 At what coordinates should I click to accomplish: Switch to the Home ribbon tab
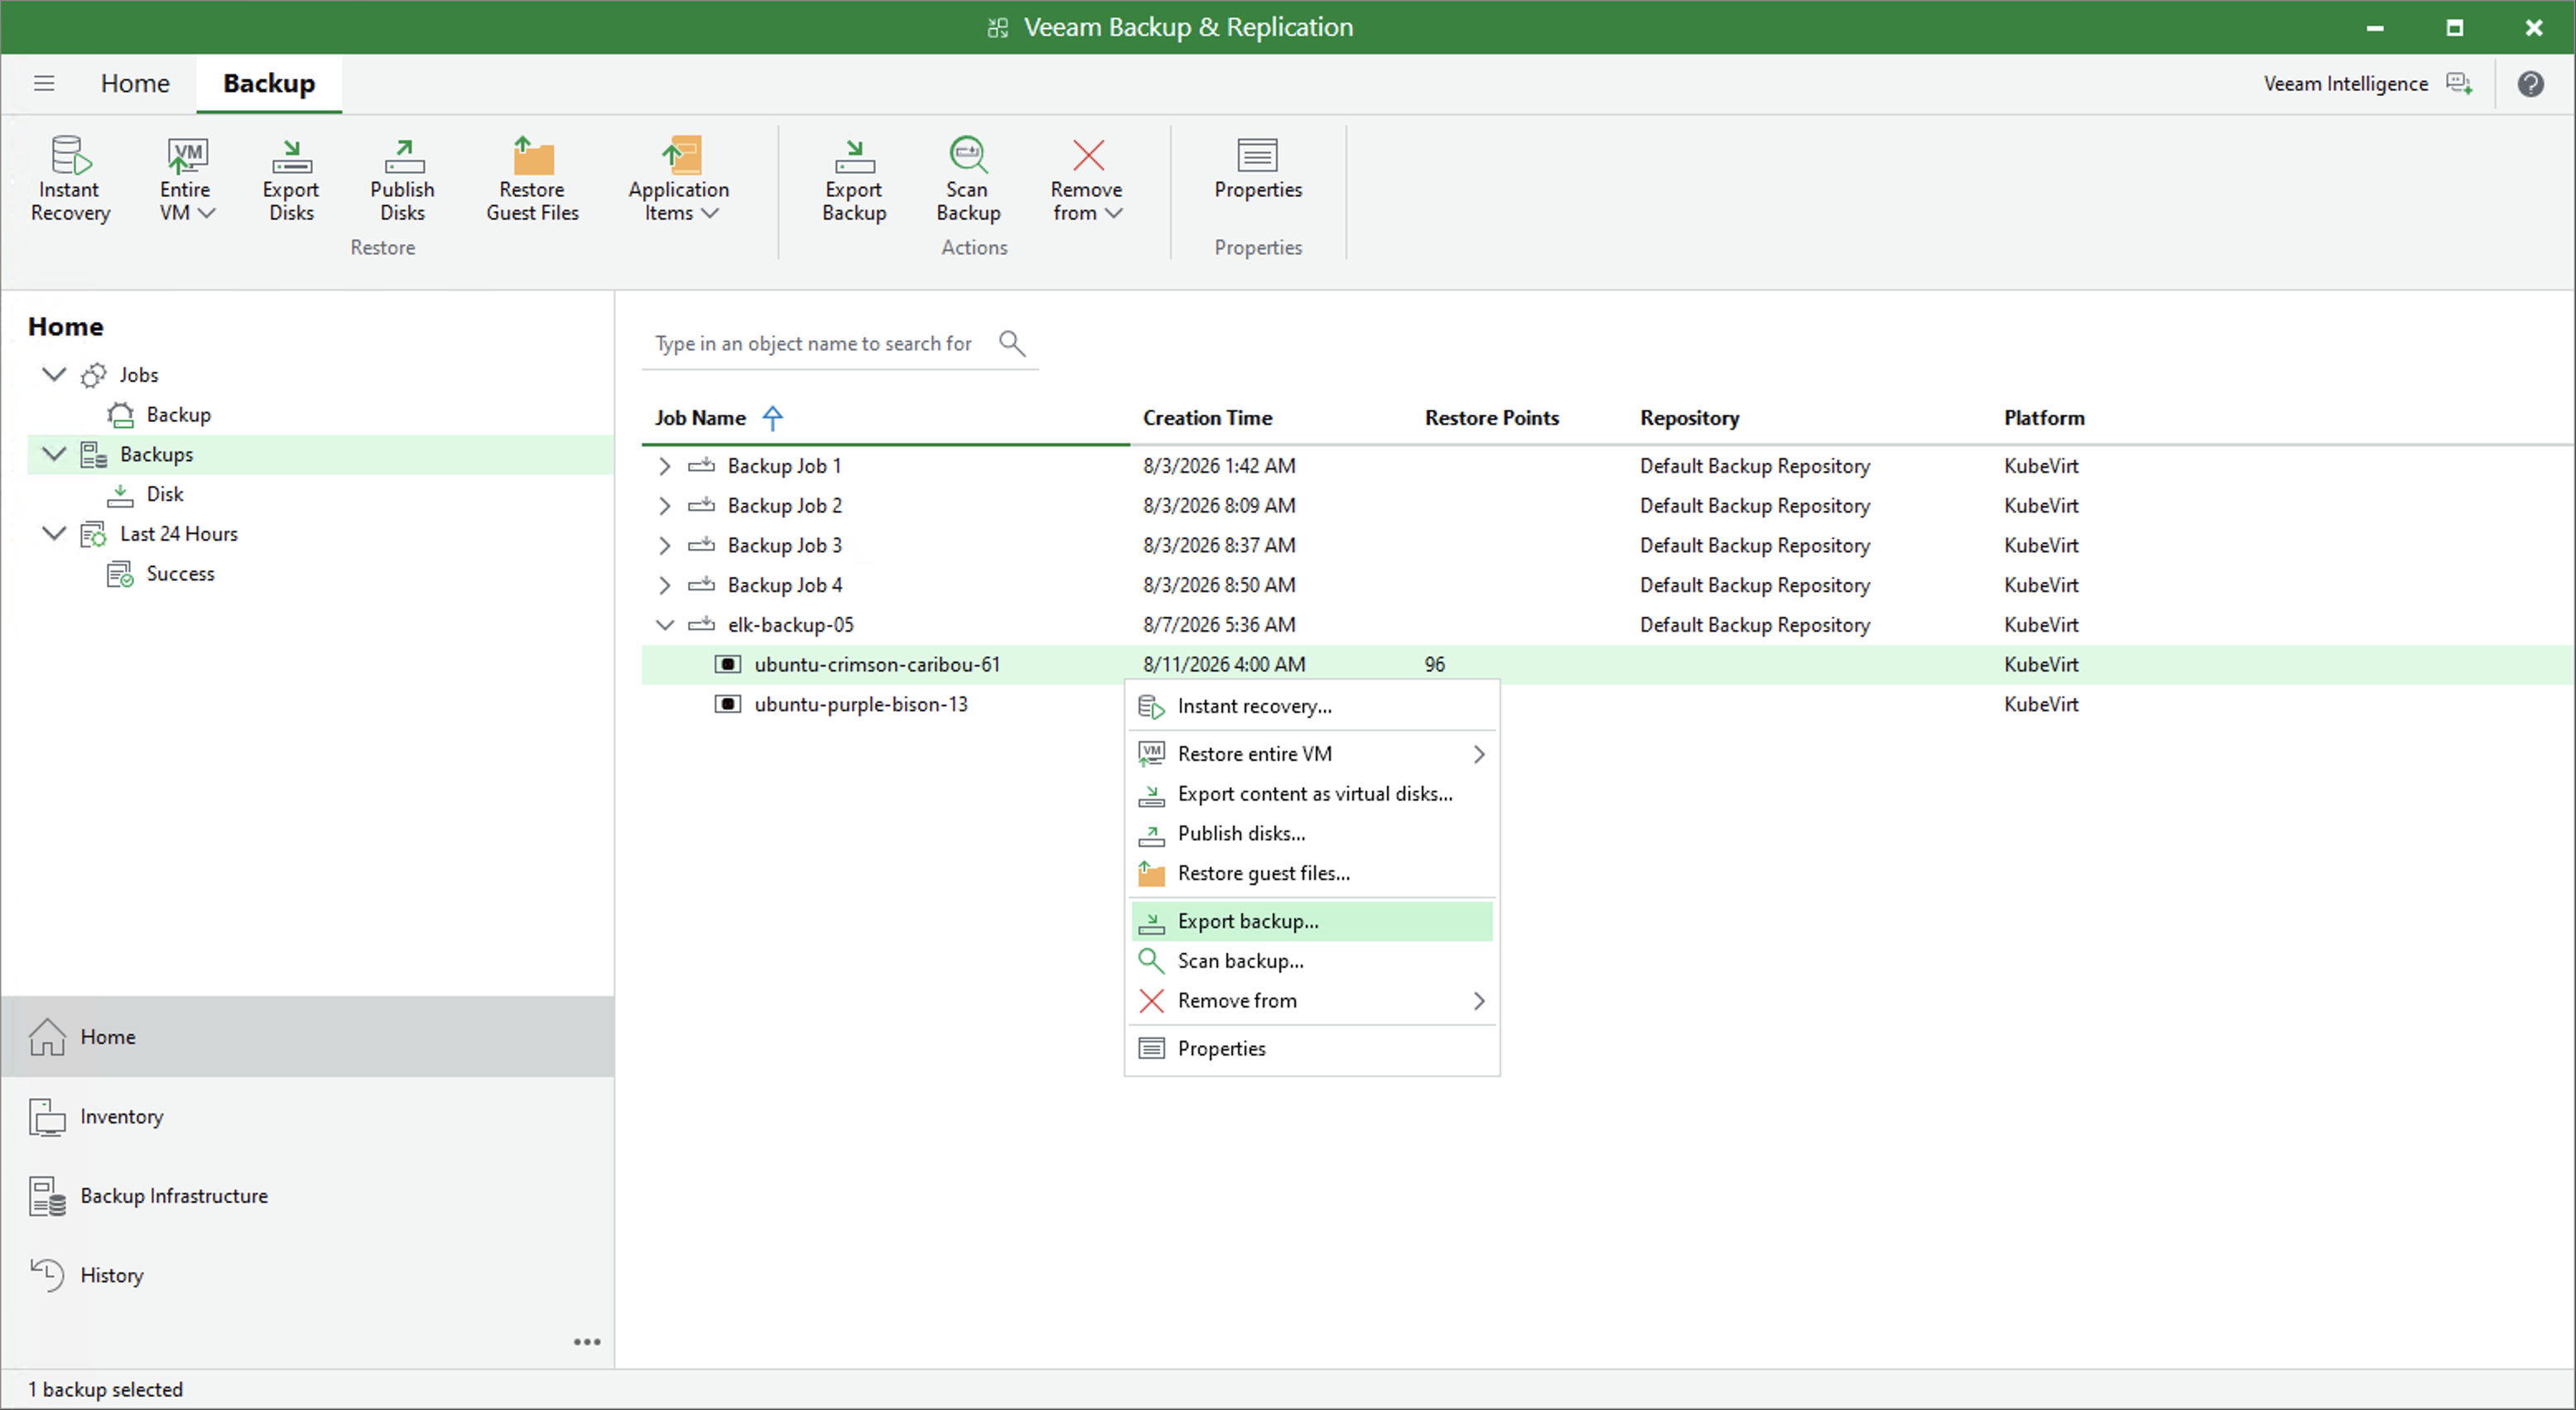[135, 83]
